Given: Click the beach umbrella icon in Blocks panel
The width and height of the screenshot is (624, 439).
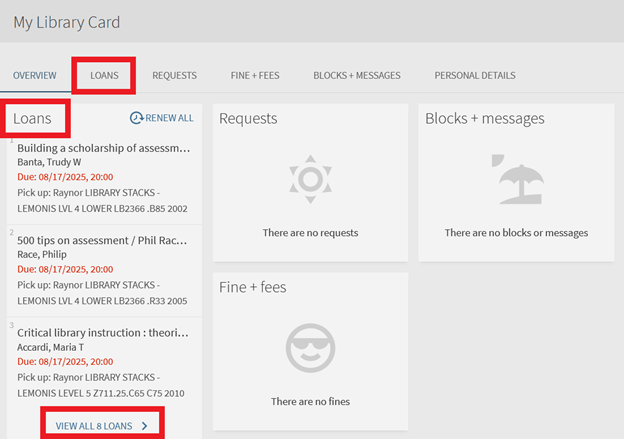Looking at the screenshot, I should (516, 180).
